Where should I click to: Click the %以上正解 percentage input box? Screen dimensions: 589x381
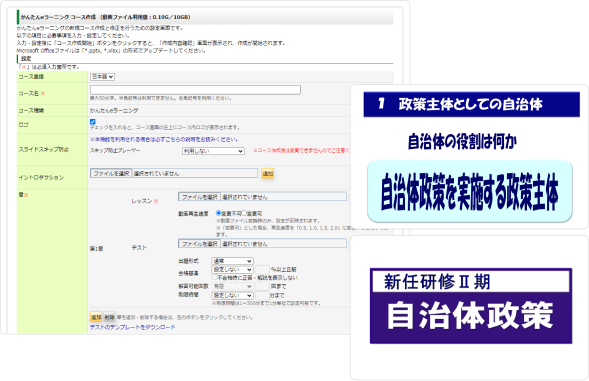pos(262,269)
